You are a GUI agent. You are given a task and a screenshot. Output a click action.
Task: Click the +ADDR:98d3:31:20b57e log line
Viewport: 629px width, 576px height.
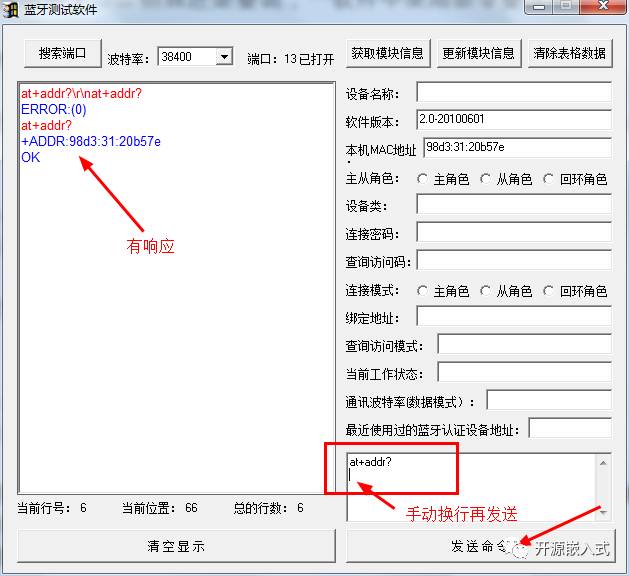coord(91,141)
